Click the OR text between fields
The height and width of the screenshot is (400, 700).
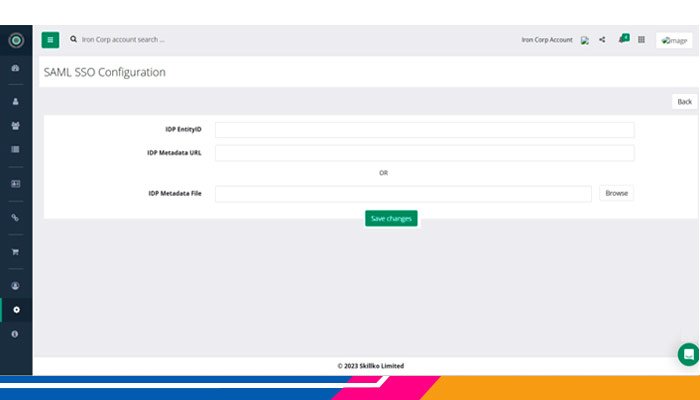point(383,173)
